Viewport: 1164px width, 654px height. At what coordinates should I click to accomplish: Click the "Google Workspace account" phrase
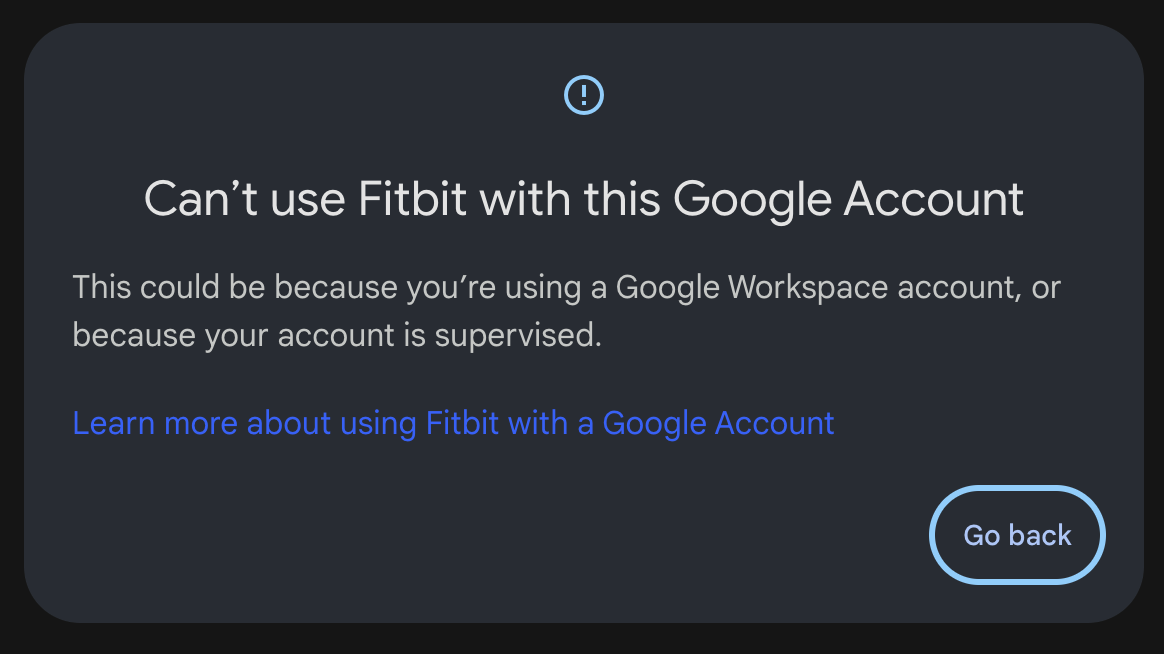pos(815,288)
